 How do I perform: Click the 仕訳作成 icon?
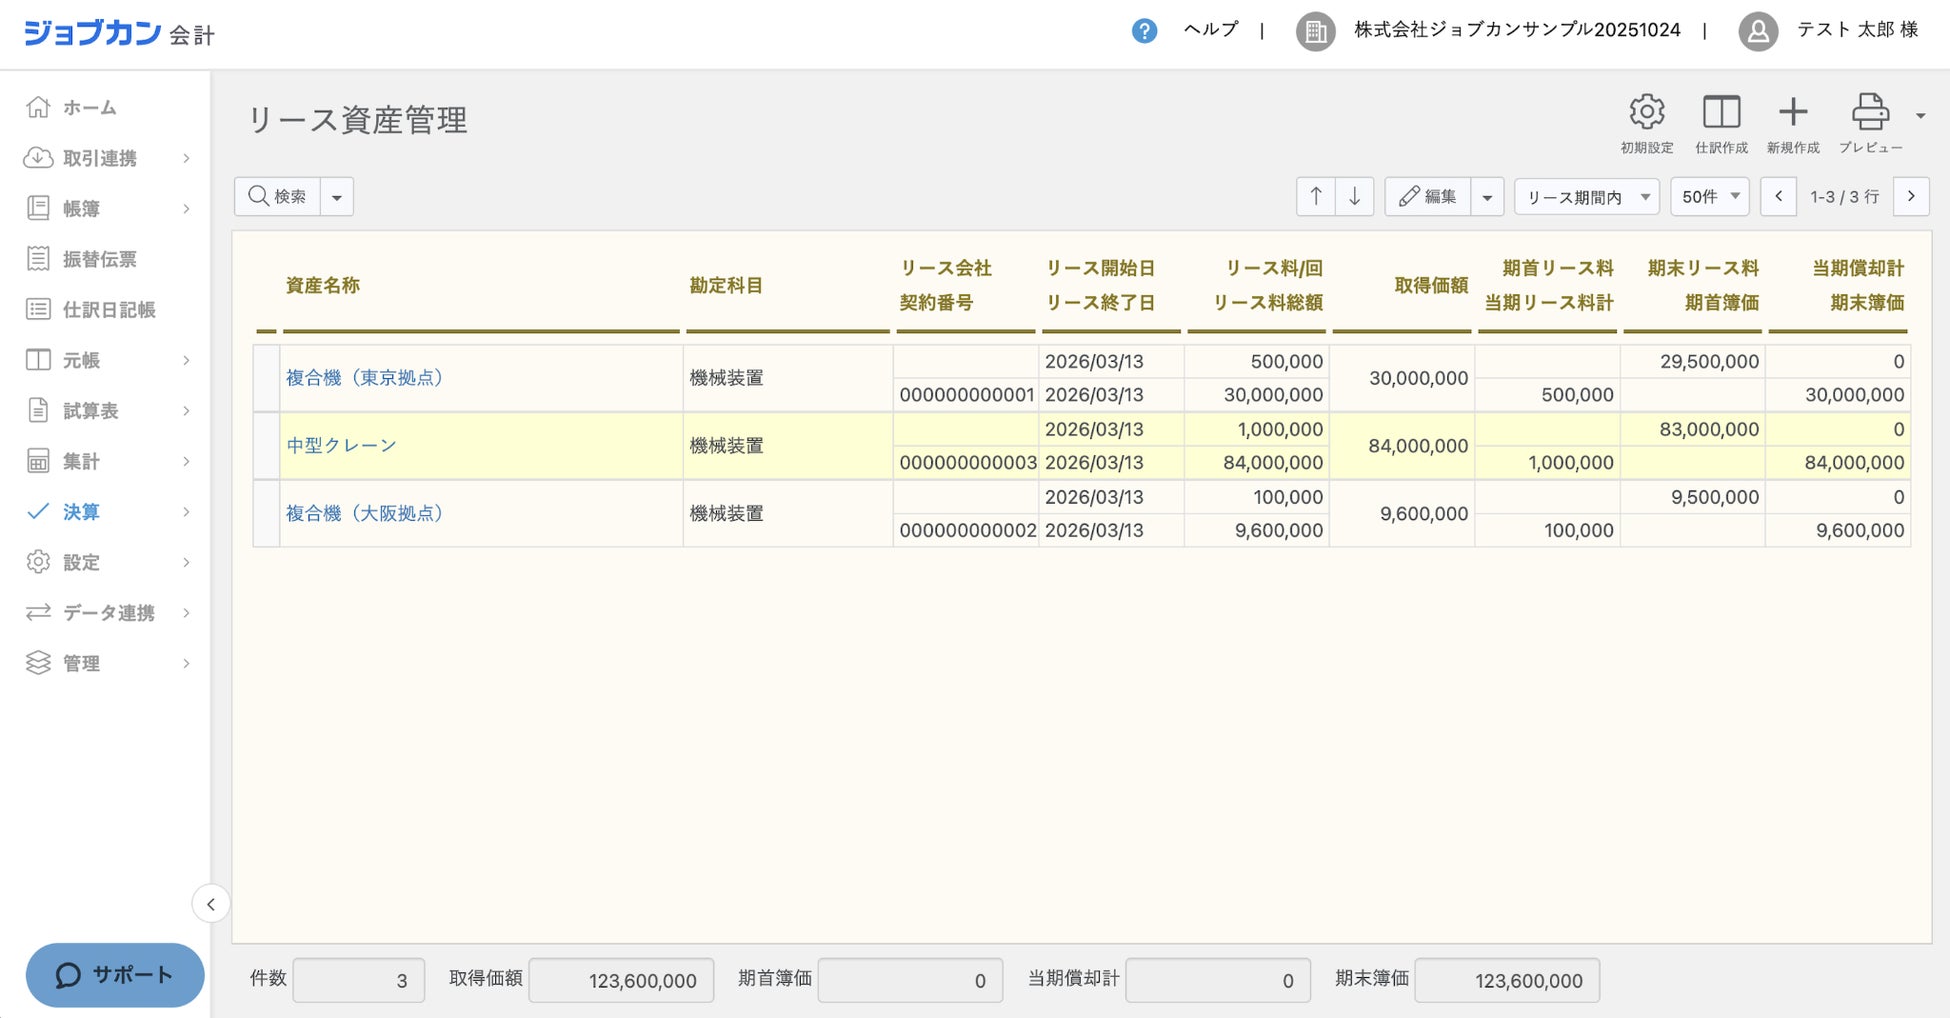coord(1721,113)
